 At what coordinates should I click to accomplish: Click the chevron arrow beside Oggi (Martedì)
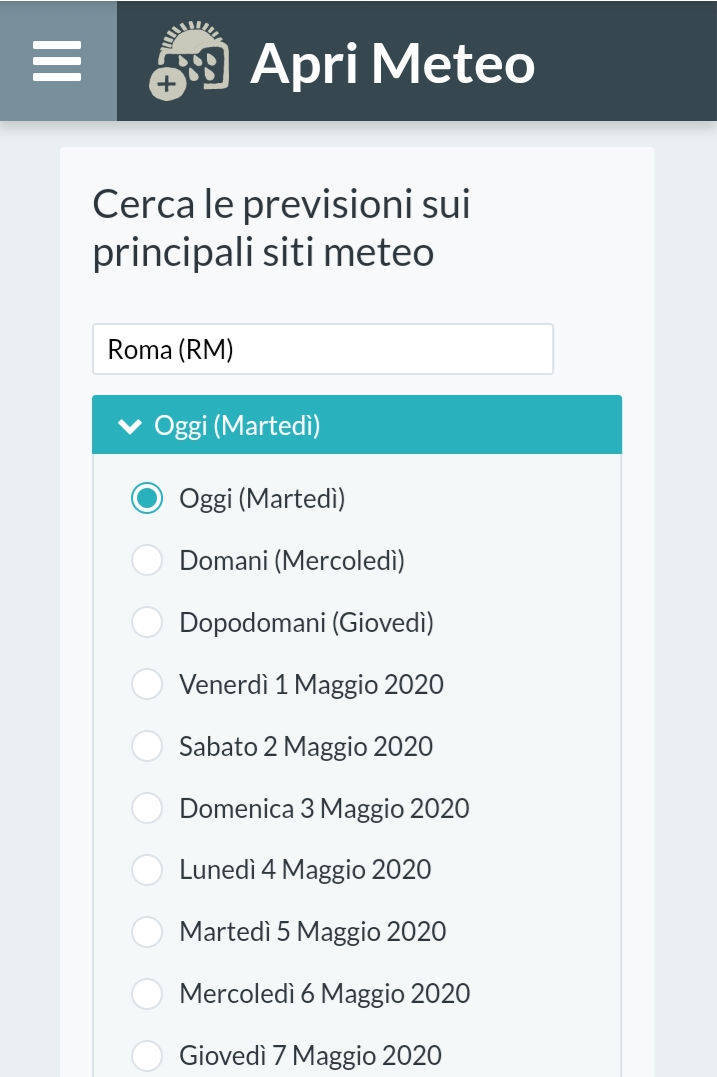[130, 426]
